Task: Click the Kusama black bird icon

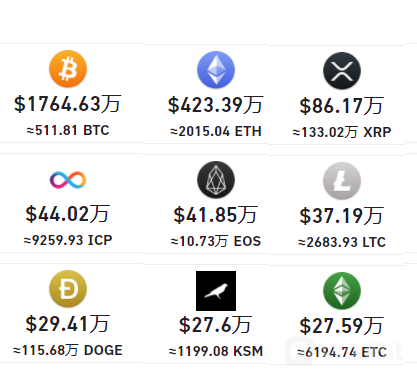Action: [x=216, y=291]
